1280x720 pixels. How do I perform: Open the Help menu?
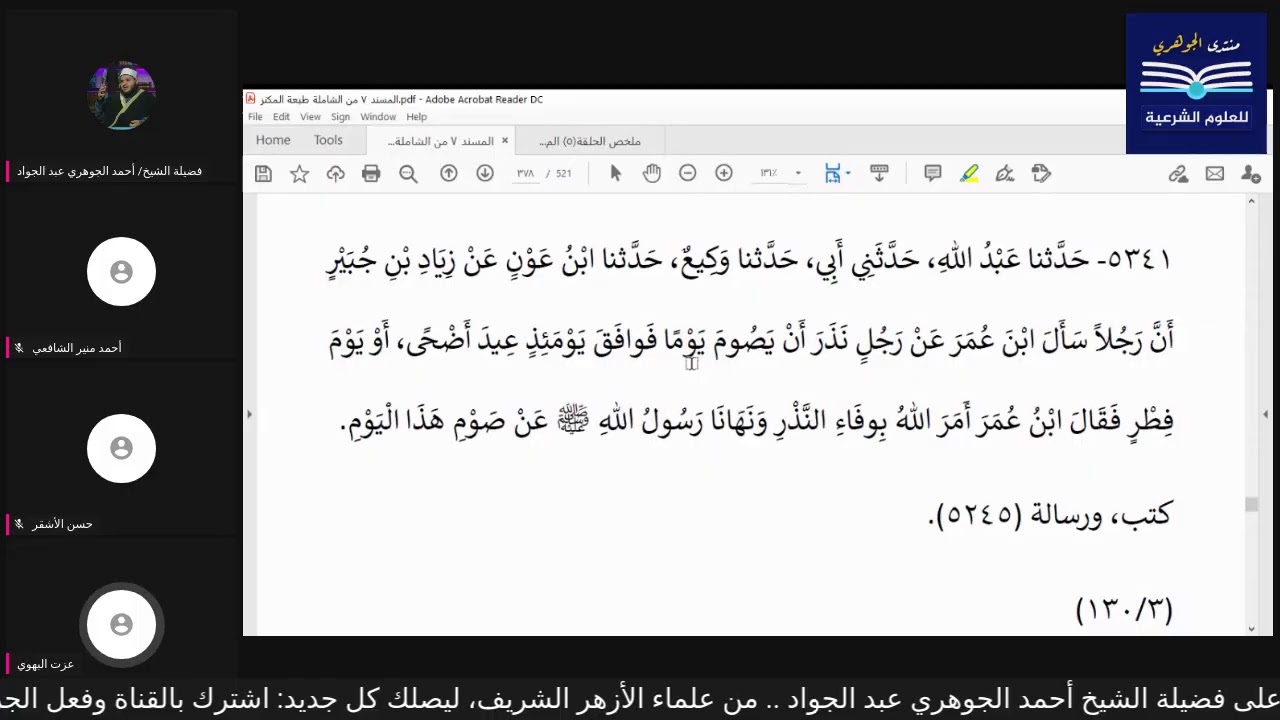click(416, 117)
